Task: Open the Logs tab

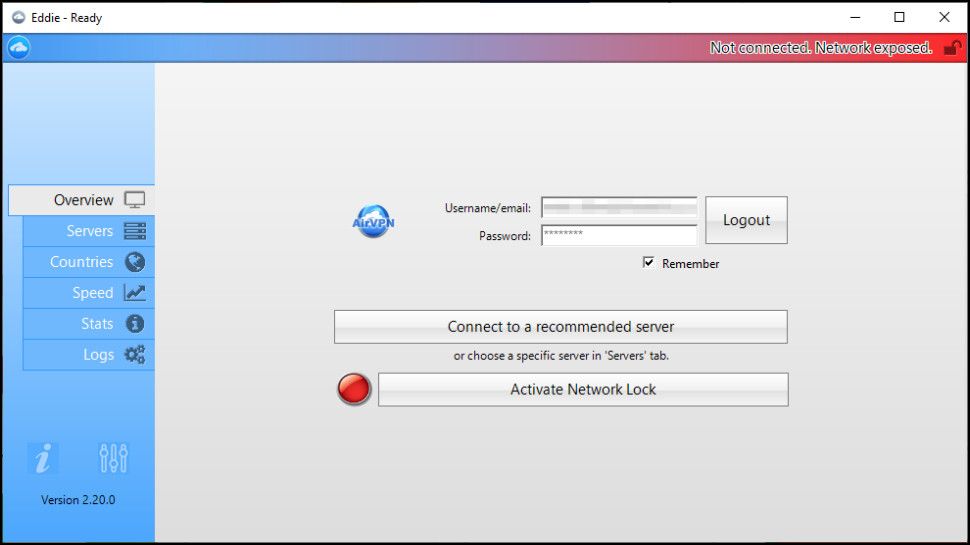Action: (89, 354)
